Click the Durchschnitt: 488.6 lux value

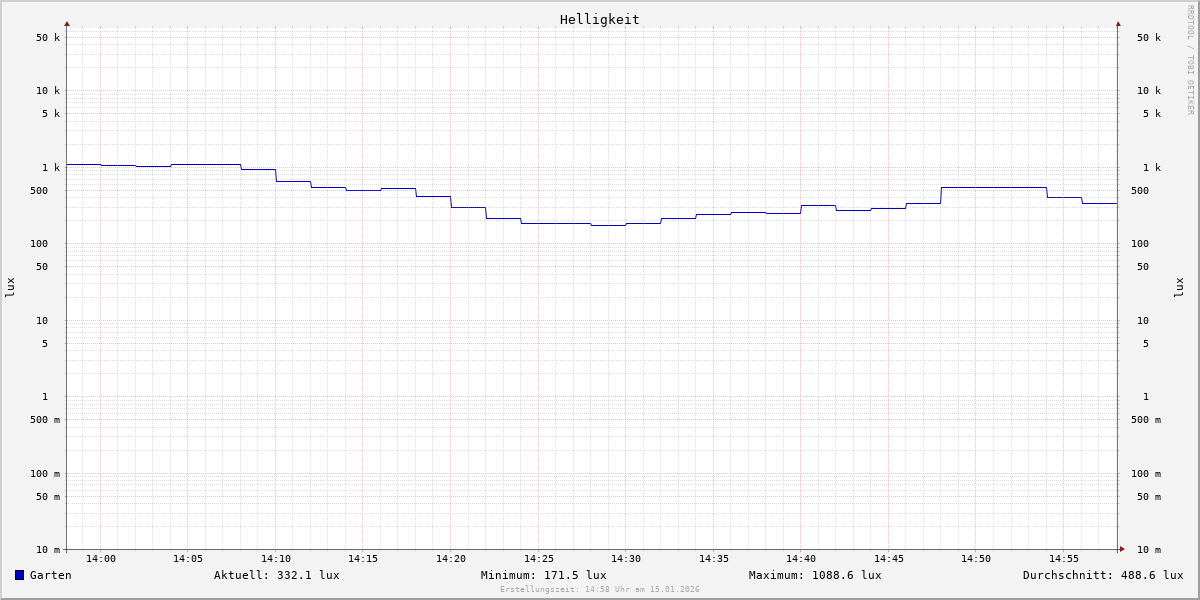coord(1102,575)
